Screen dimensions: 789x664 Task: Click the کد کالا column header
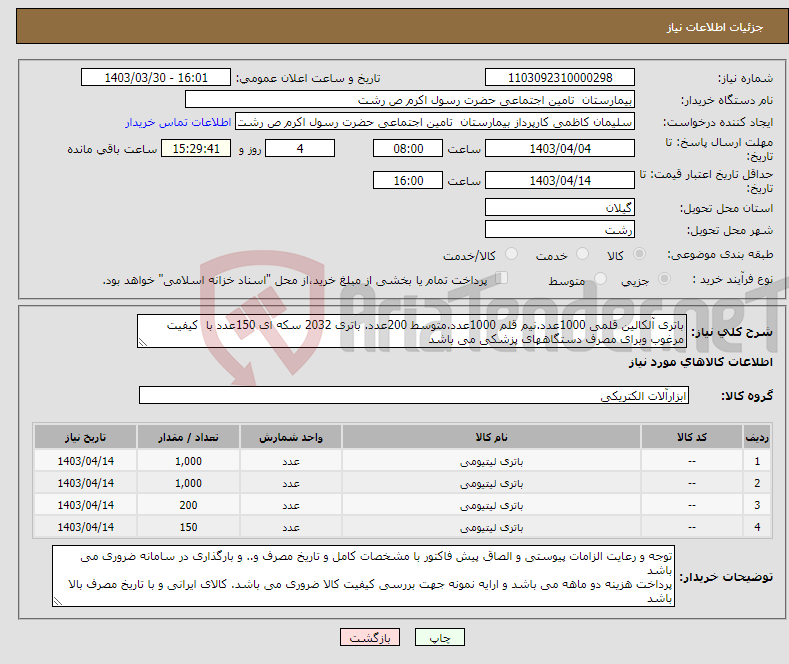click(692, 437)
